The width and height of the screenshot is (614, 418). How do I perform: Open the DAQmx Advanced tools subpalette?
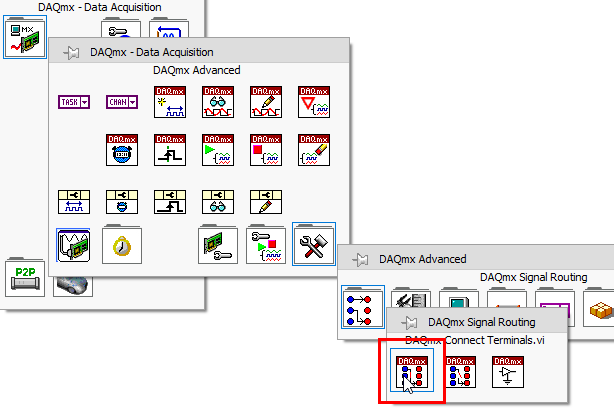click(314, 244)
